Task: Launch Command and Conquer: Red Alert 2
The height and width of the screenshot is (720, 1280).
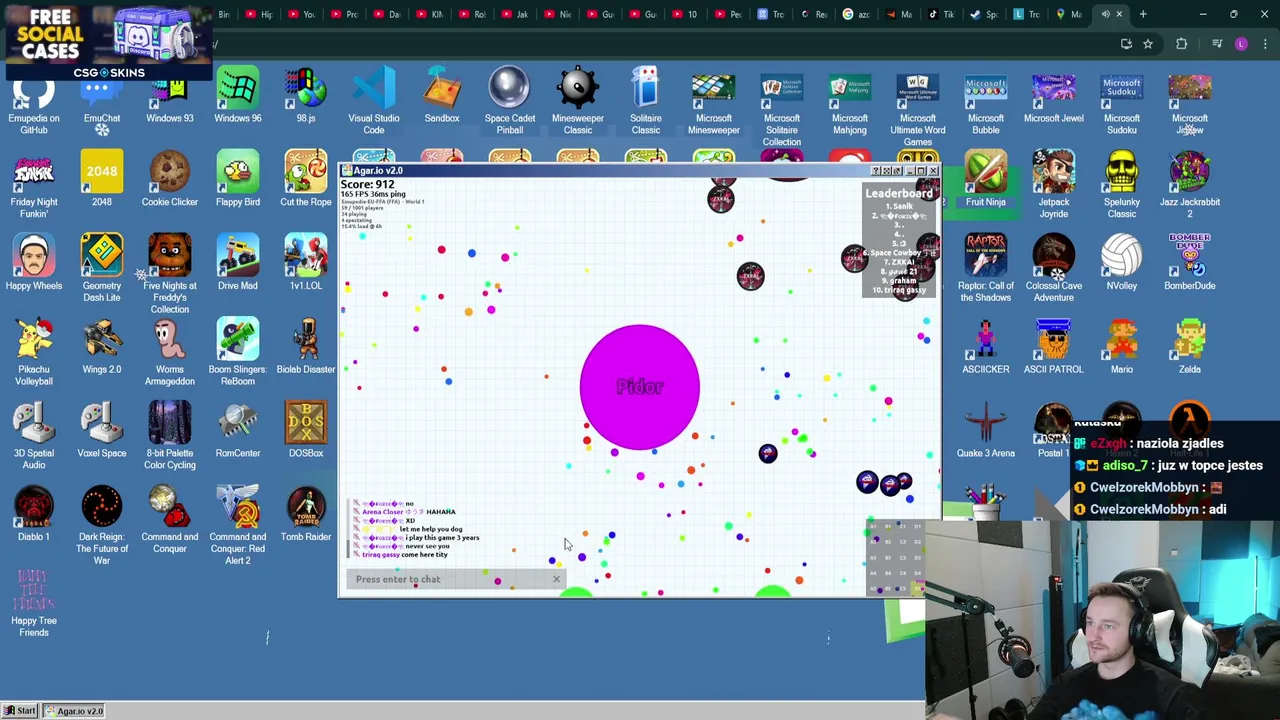Action: tap(238, 527)
